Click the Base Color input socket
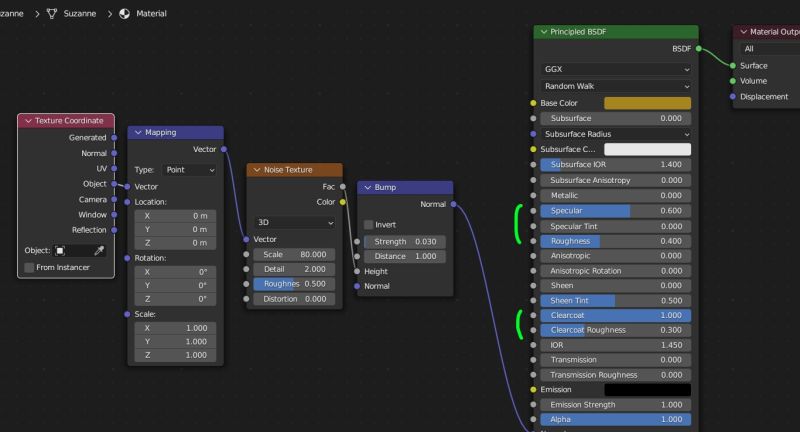 click(x=533, y=103)
